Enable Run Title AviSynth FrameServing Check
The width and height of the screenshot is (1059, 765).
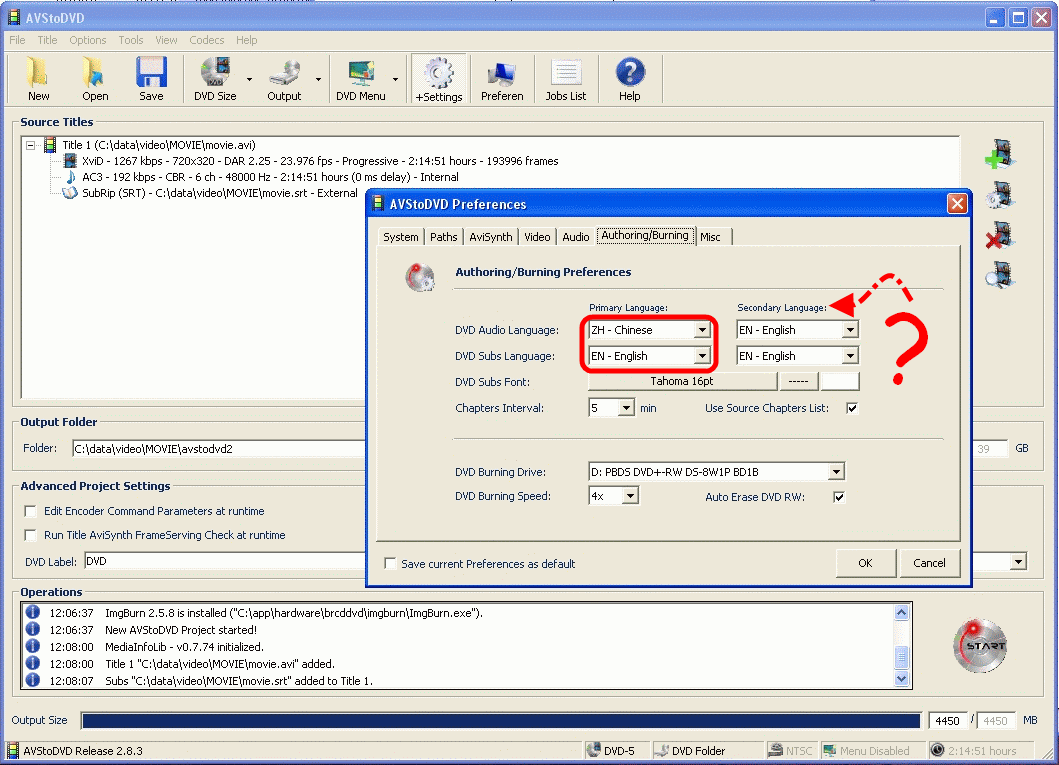coord(30,535)
